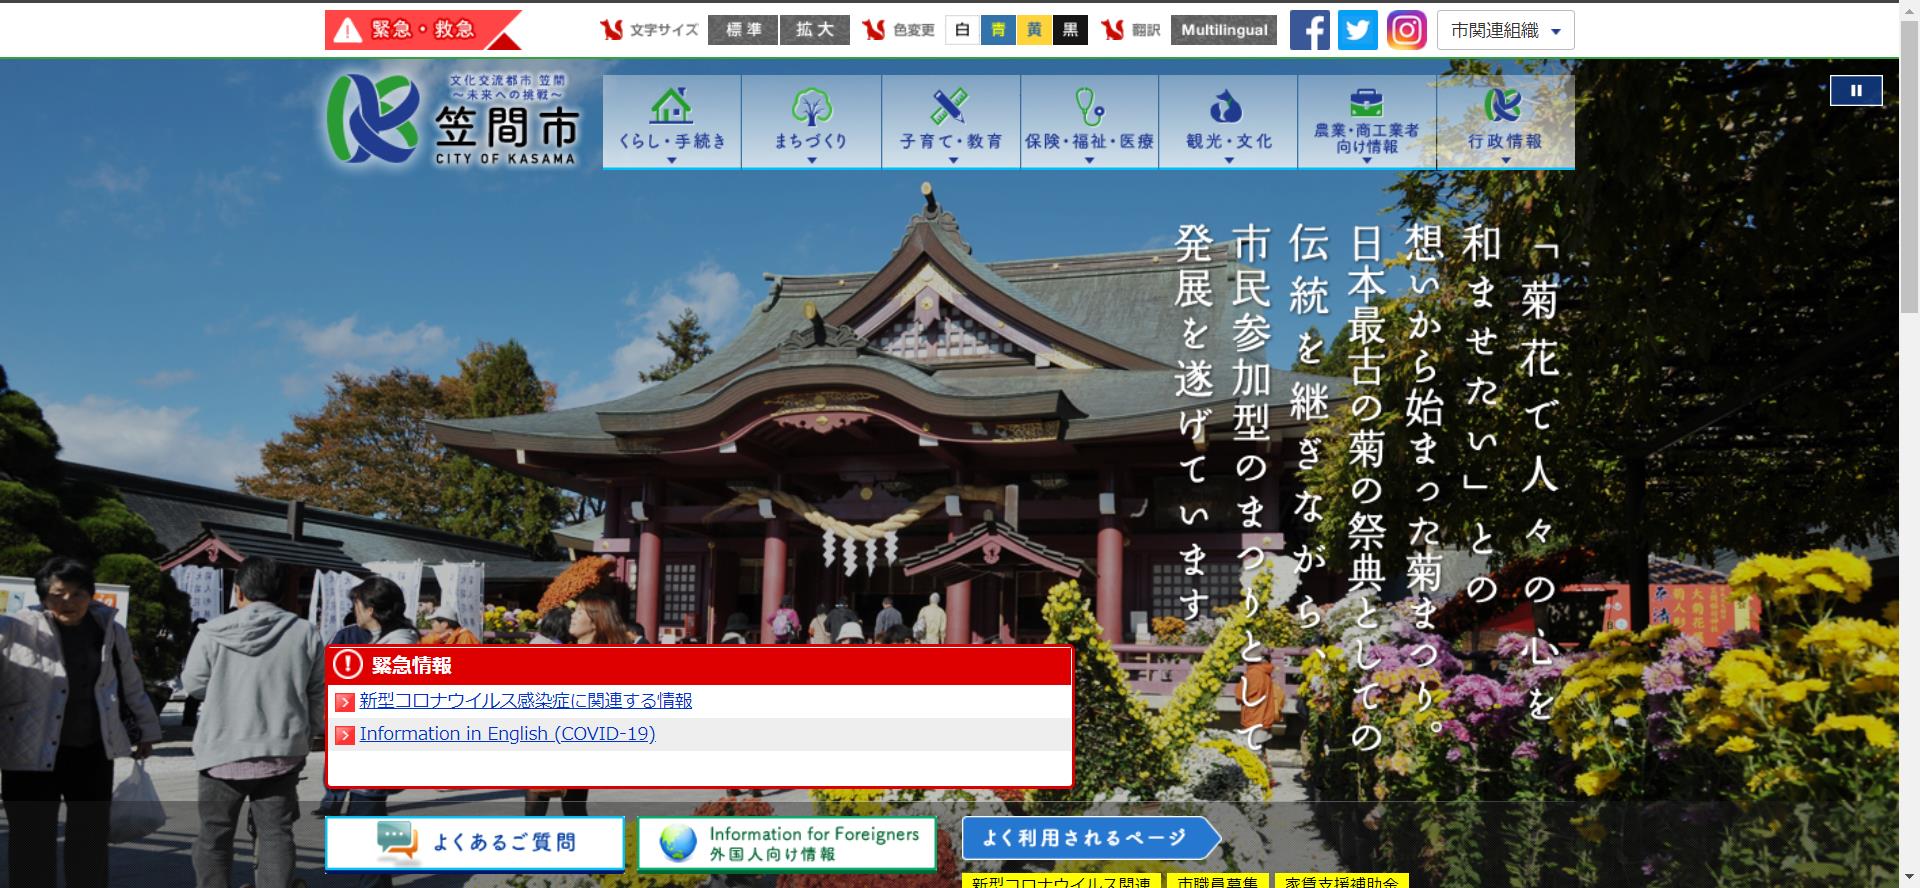Expand the 行政情報 menu arrow

pos(1505,160)
